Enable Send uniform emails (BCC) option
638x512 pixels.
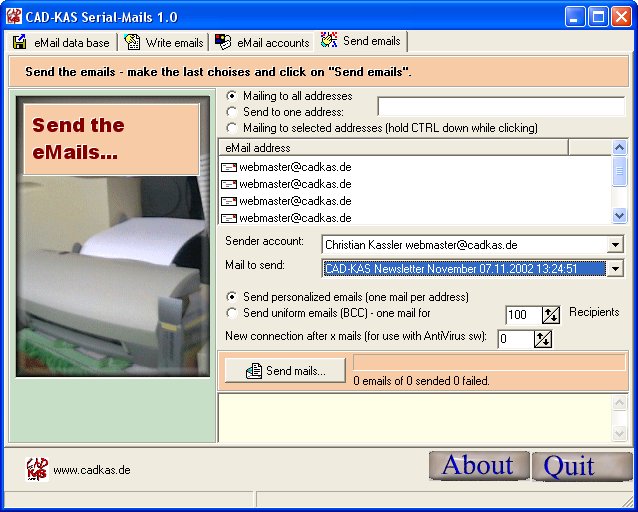(232, 313)
